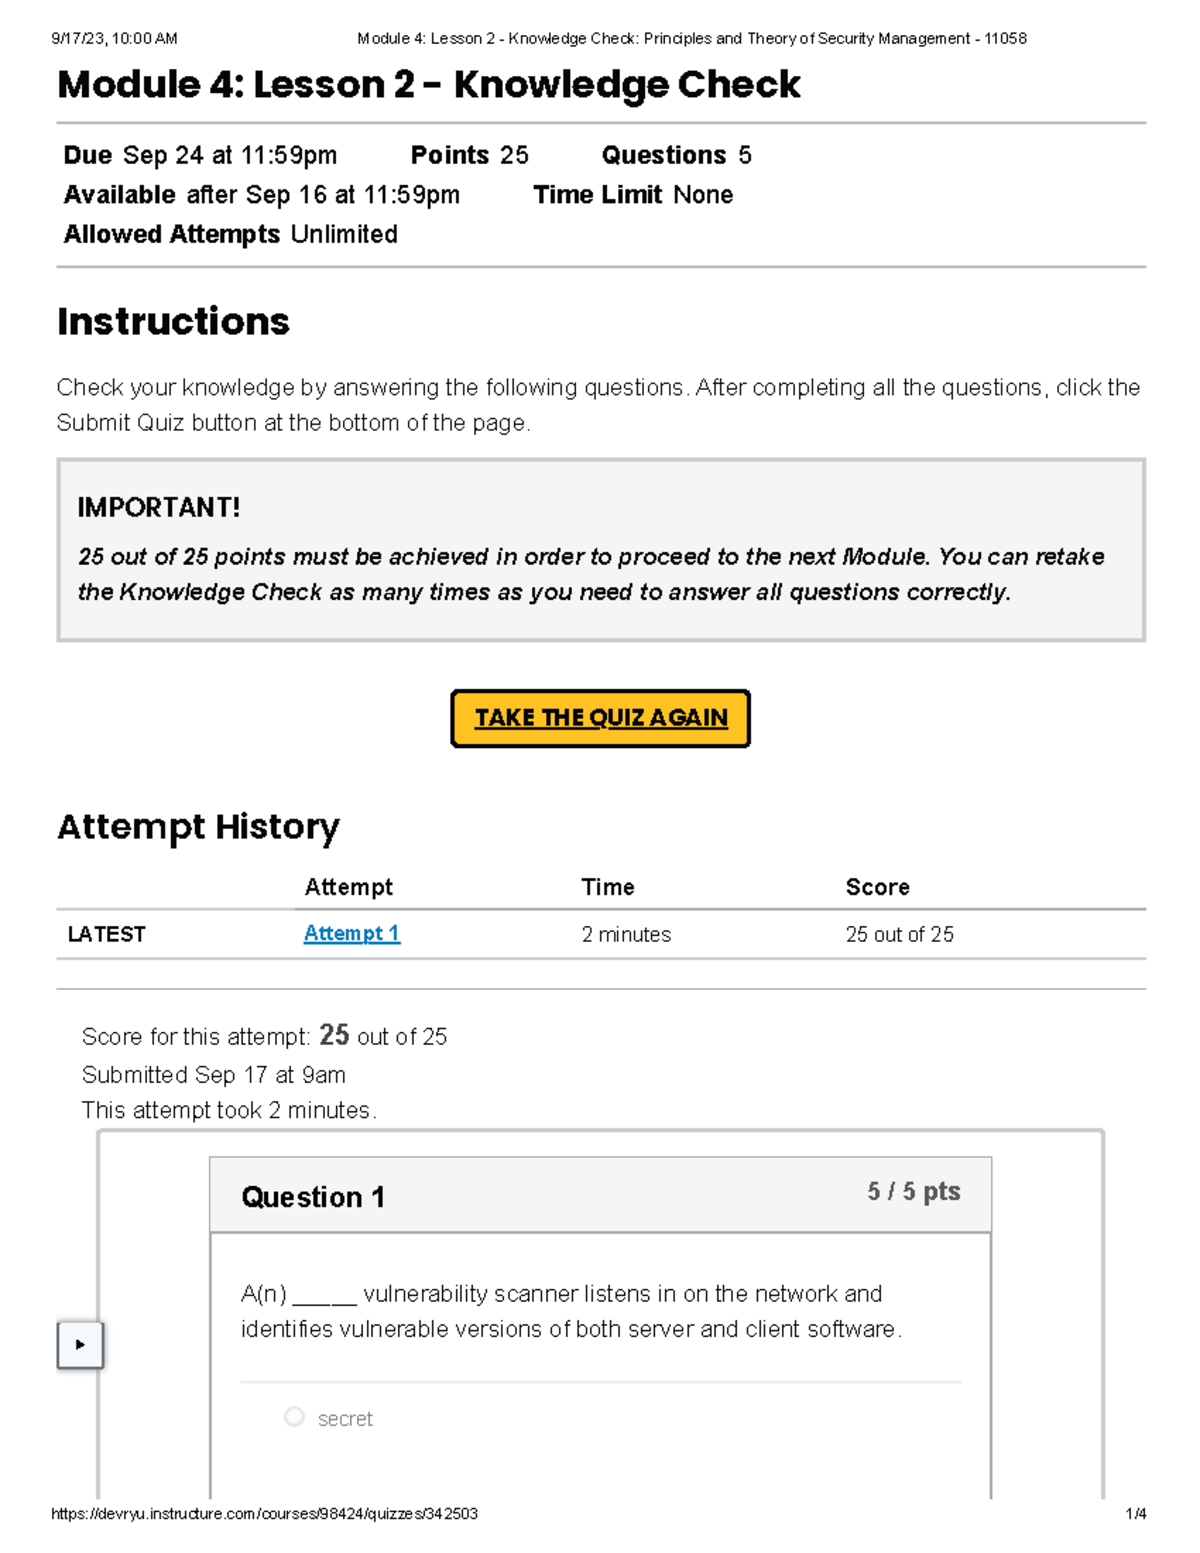The width and height of the screenshot is (1200, 1553).
Task: Click the "25 out of 25" table score
Action: point(899,934)
